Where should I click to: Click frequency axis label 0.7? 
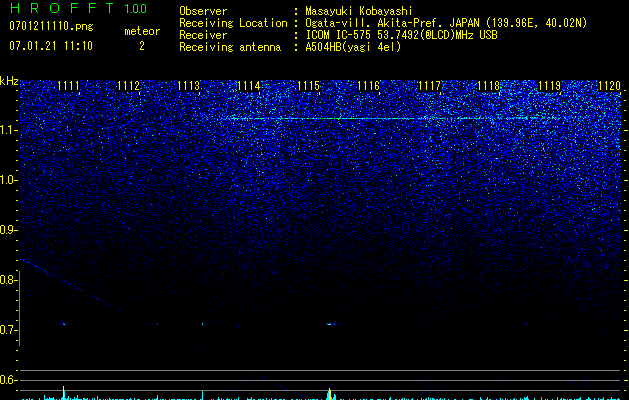[8, 330]
